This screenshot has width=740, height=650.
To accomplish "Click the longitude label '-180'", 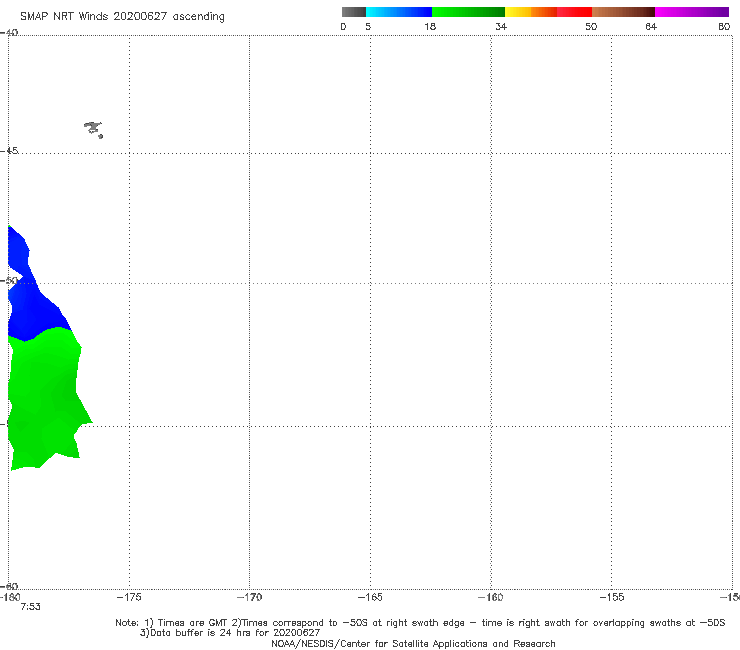I will pyautogui.click(x=10, y=597).
